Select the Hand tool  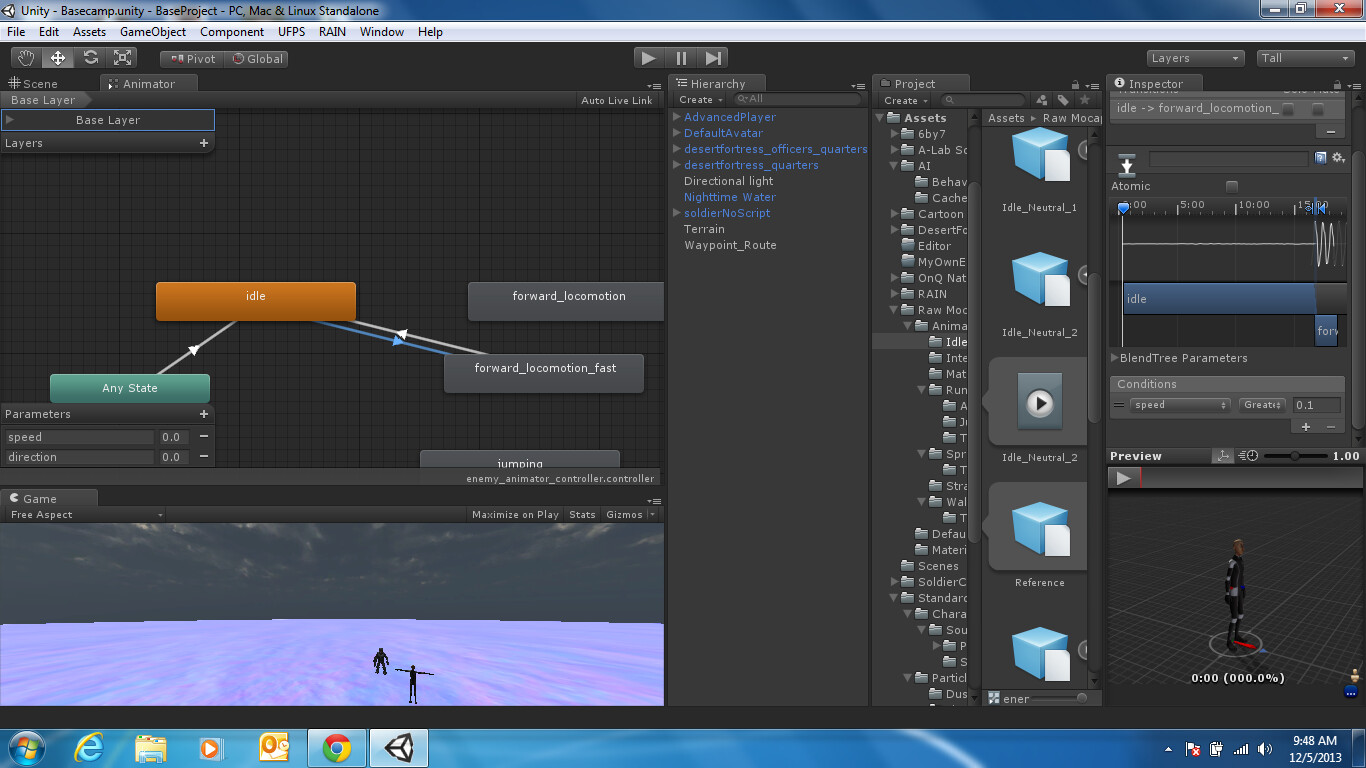24,57
